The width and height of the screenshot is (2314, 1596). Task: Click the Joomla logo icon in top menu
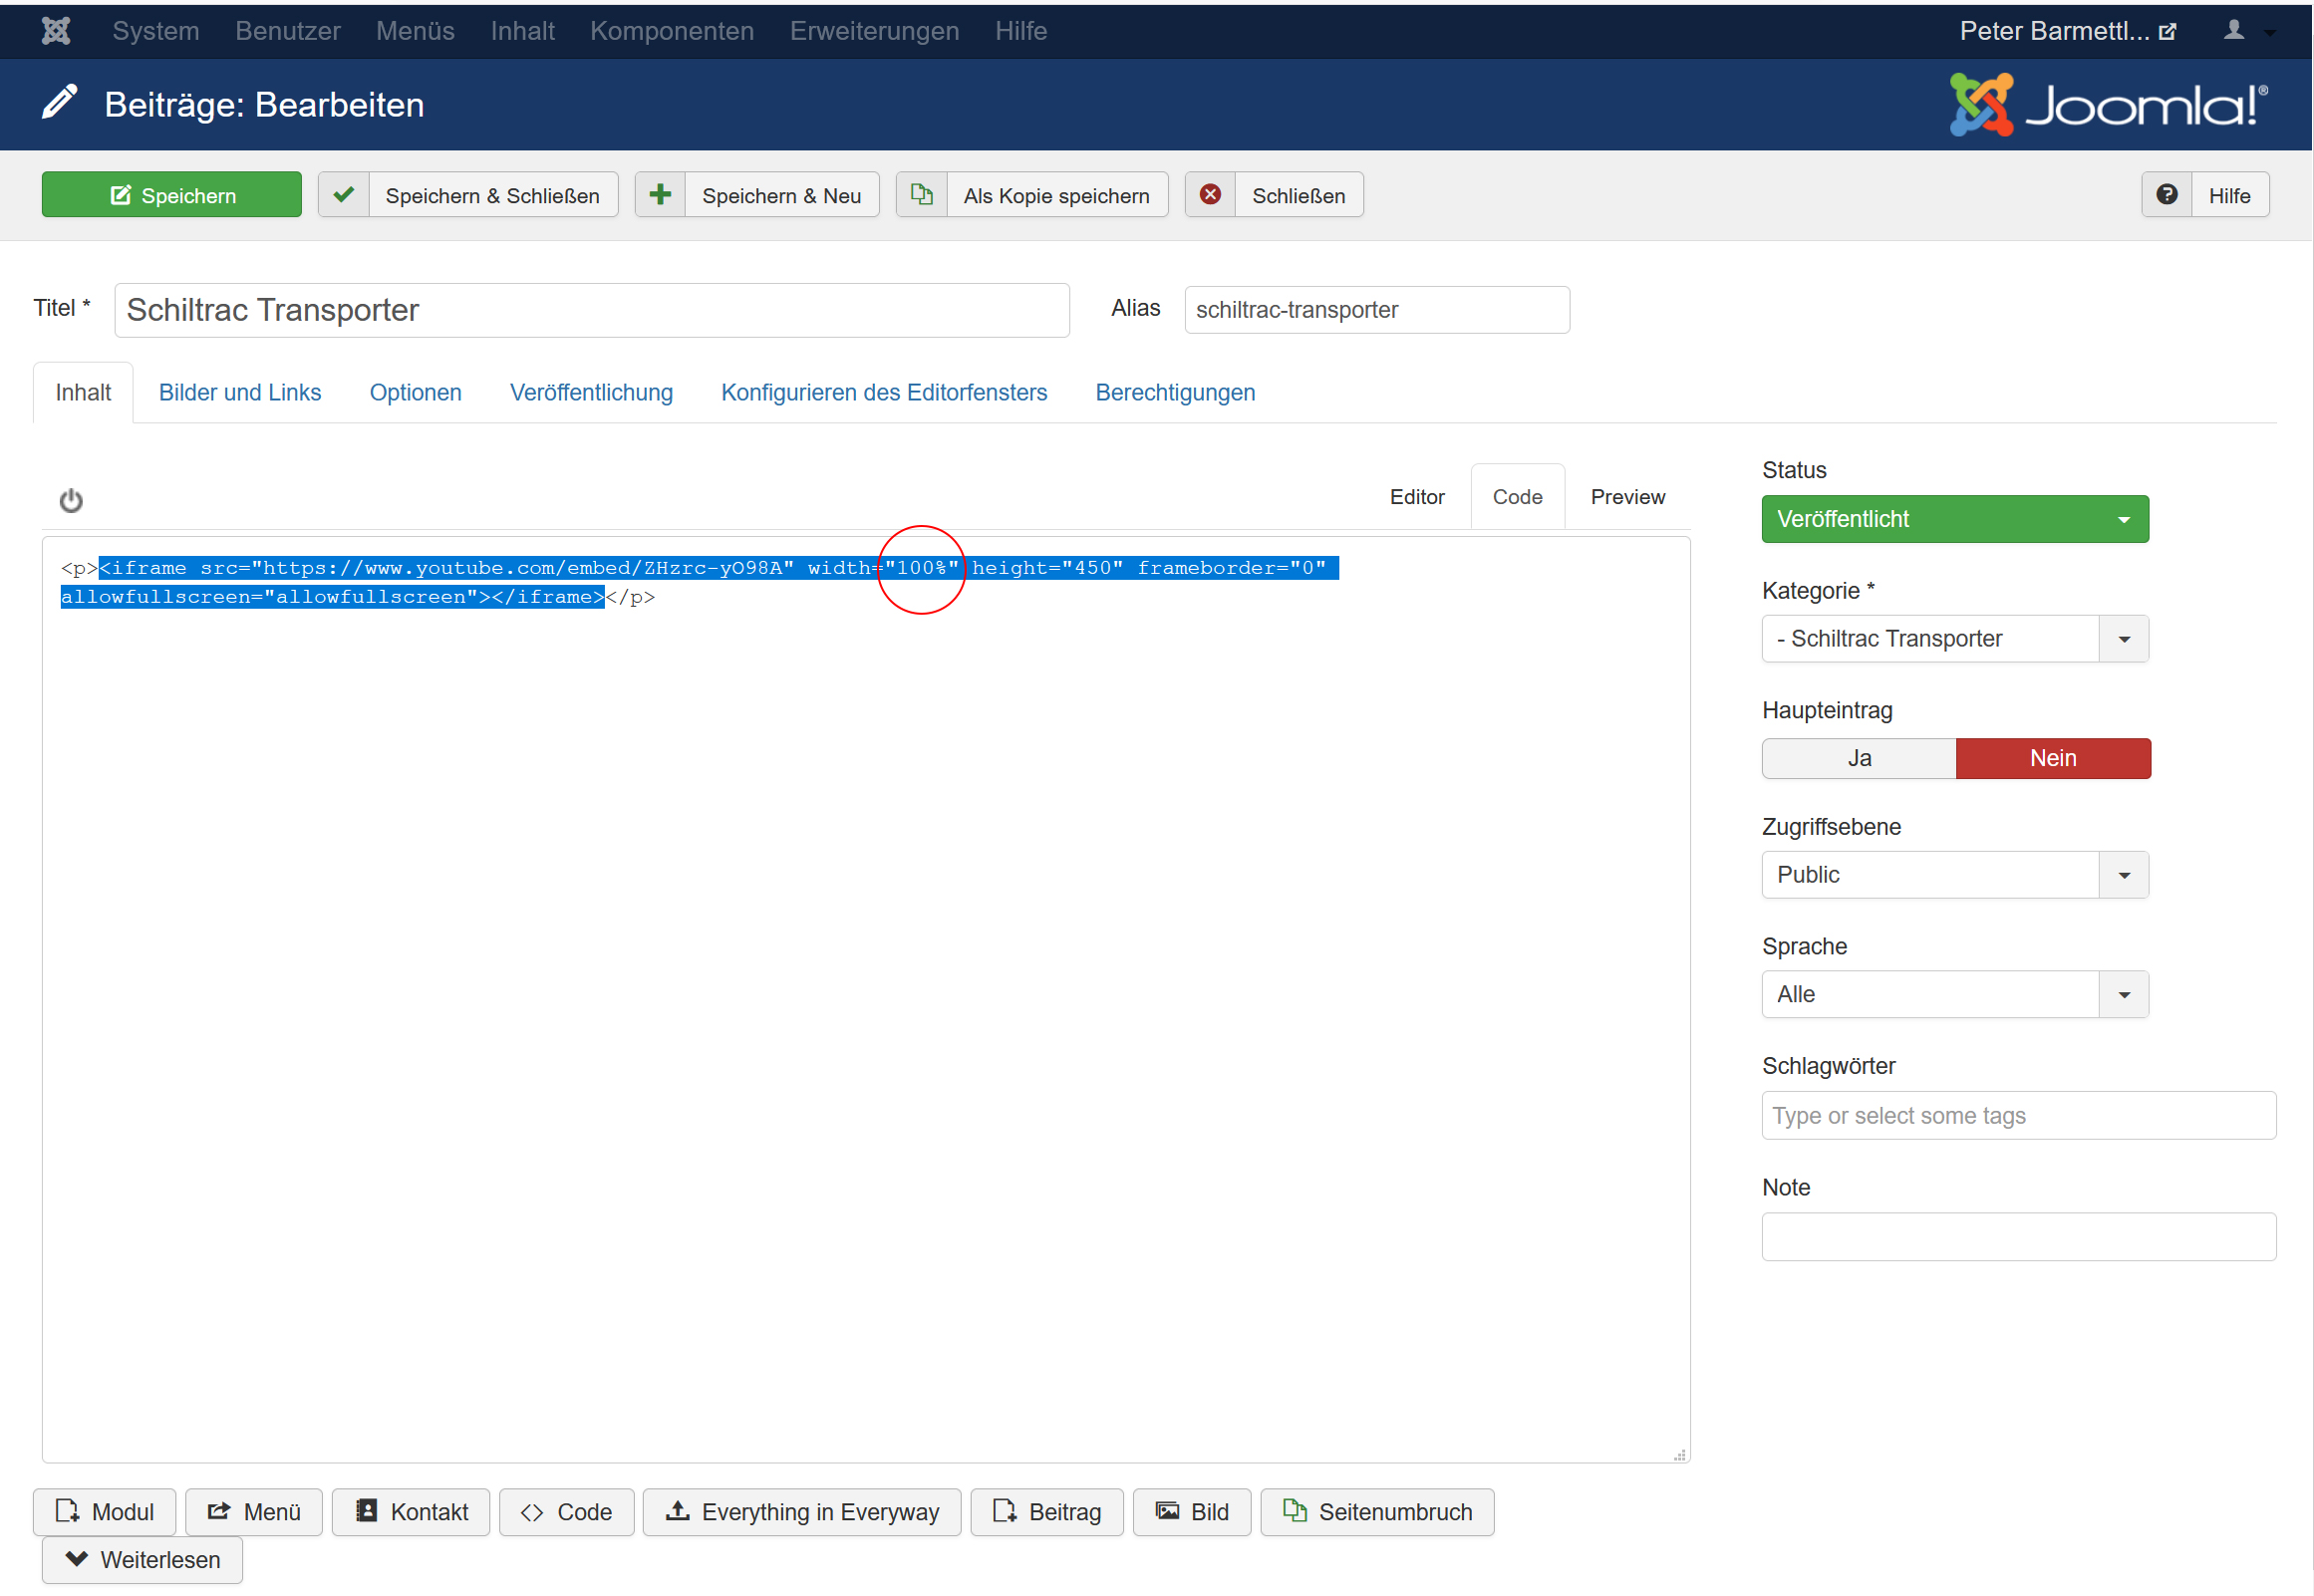56,31
